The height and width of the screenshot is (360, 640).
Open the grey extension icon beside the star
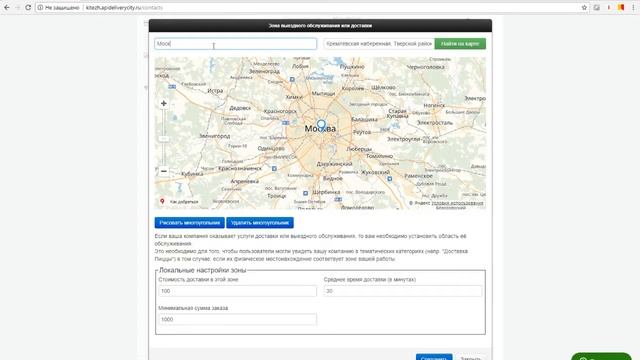point(596,7)
